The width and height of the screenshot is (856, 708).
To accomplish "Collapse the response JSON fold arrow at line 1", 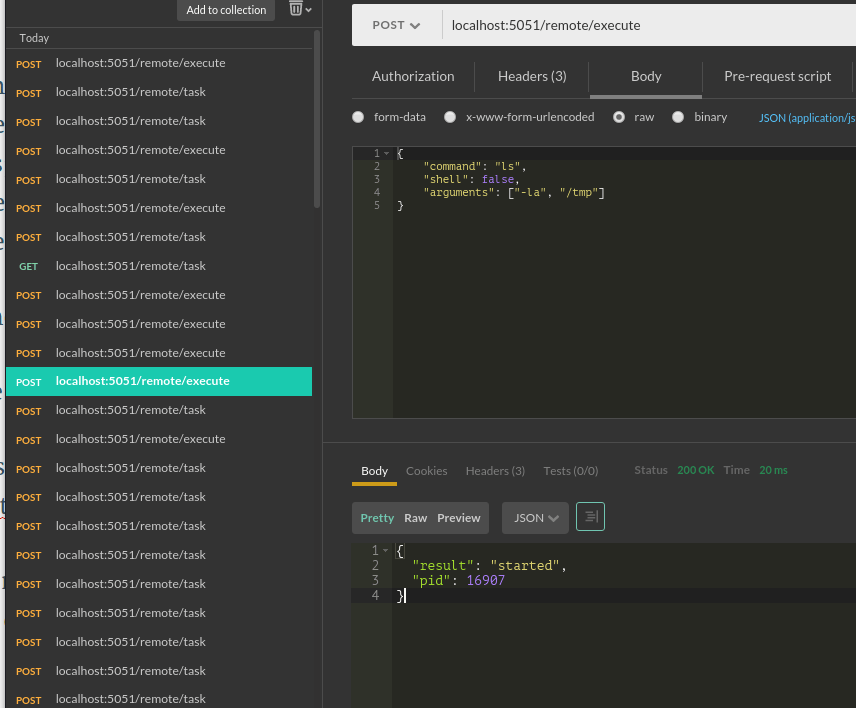I will click(385, 551).
